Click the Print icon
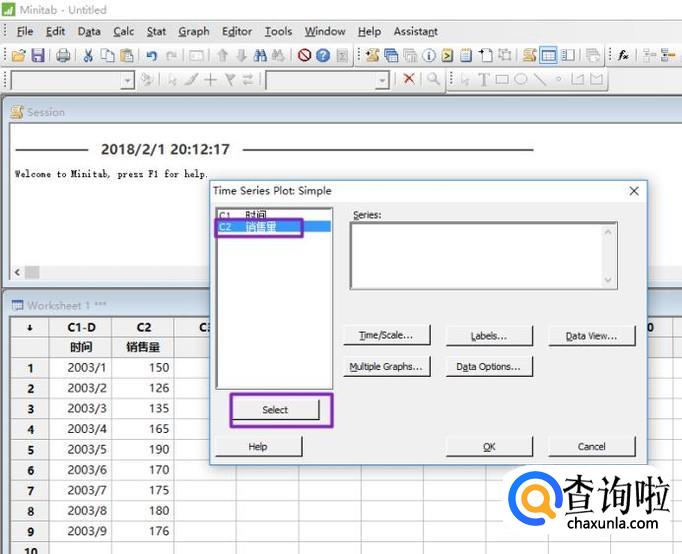Viewport: 682px width, 554px height. coord(63,56)
